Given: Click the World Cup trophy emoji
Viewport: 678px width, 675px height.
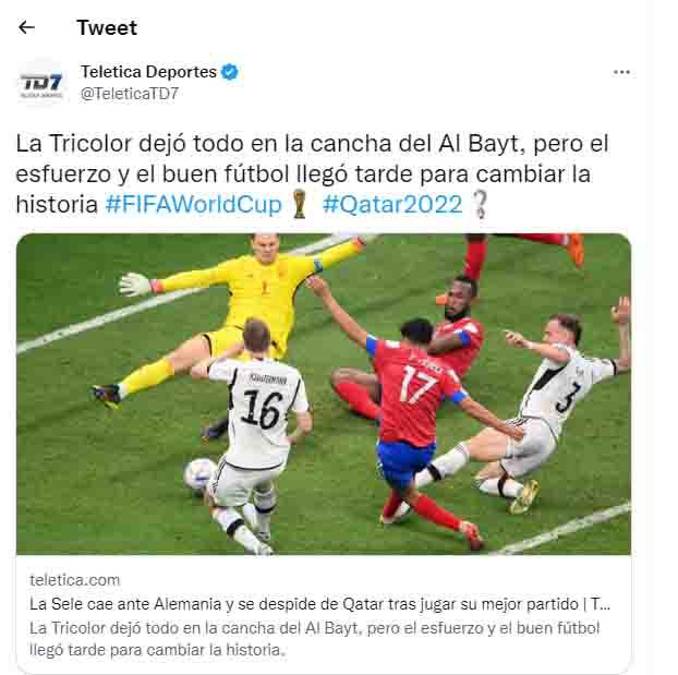Looking at the screenshot, I should [299, 204].
